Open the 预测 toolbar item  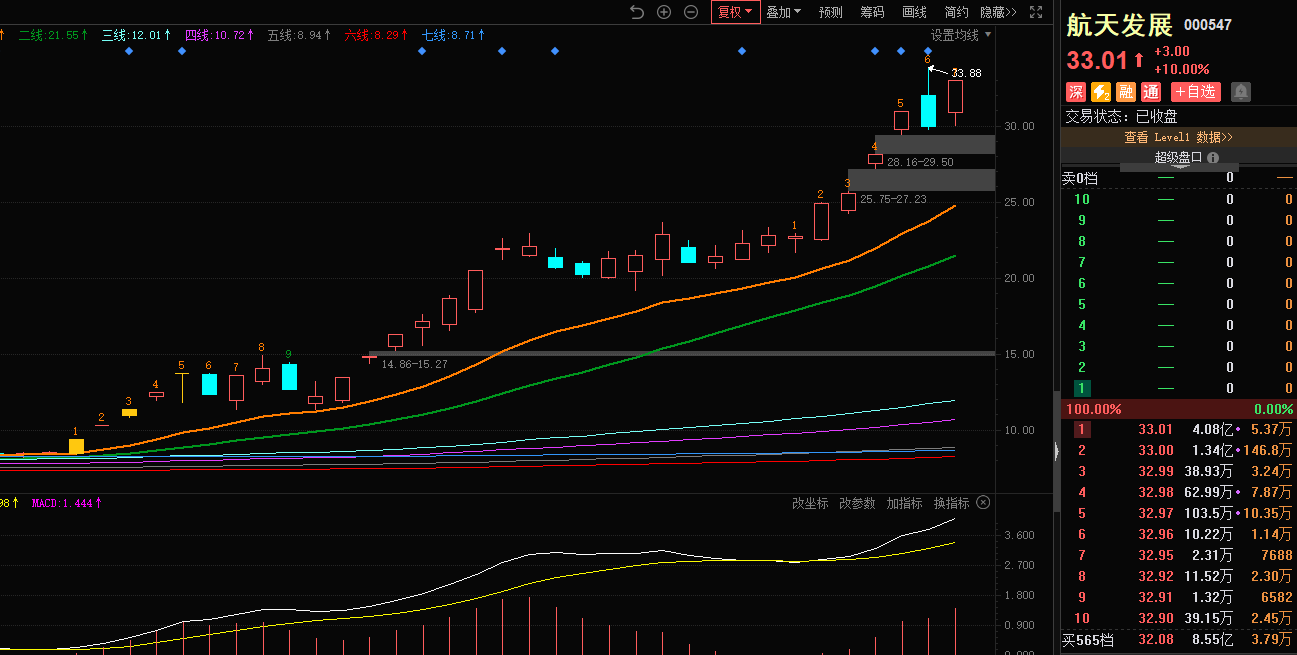tap(830, 12)
